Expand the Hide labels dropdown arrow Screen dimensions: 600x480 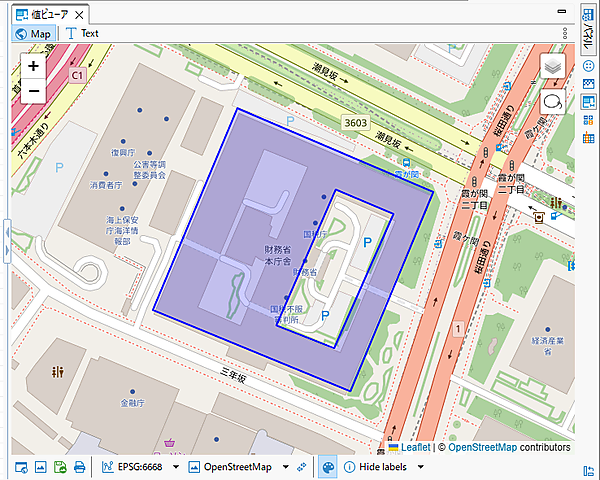tap(421, 467)
